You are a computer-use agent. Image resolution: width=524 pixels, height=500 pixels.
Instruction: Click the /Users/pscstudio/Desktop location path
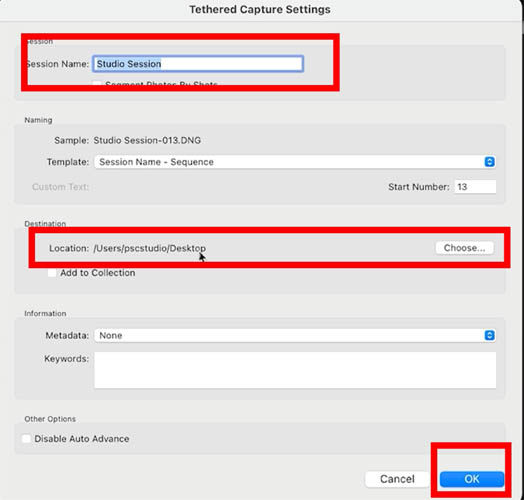click(149, 248)
